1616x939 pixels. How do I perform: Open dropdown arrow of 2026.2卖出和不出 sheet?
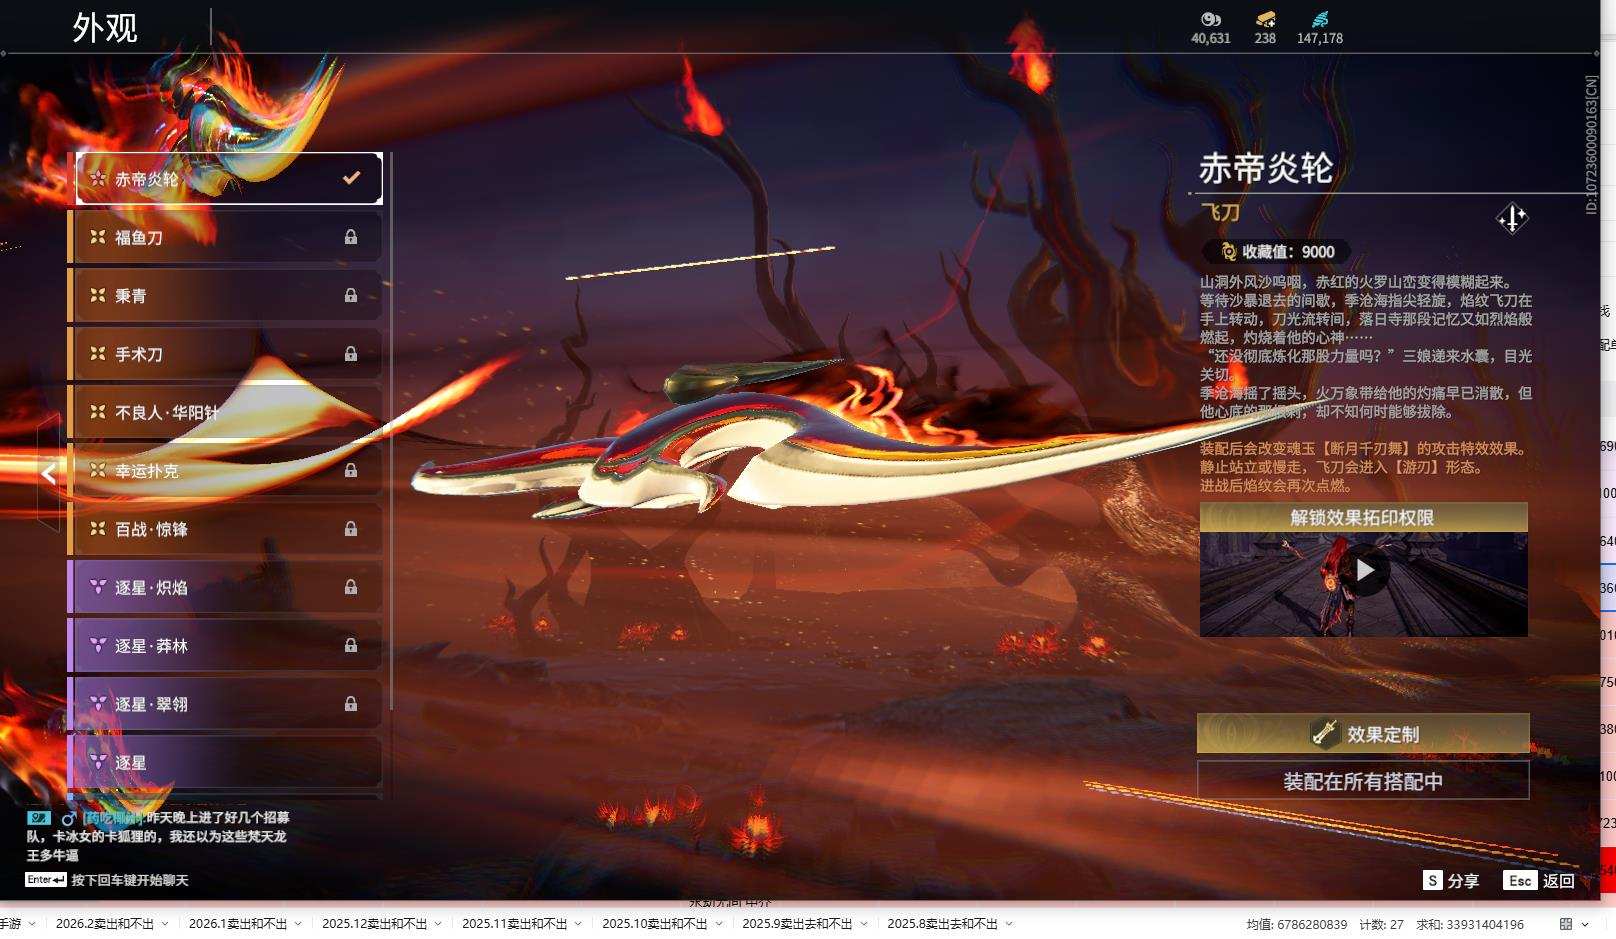coord(165,924)
